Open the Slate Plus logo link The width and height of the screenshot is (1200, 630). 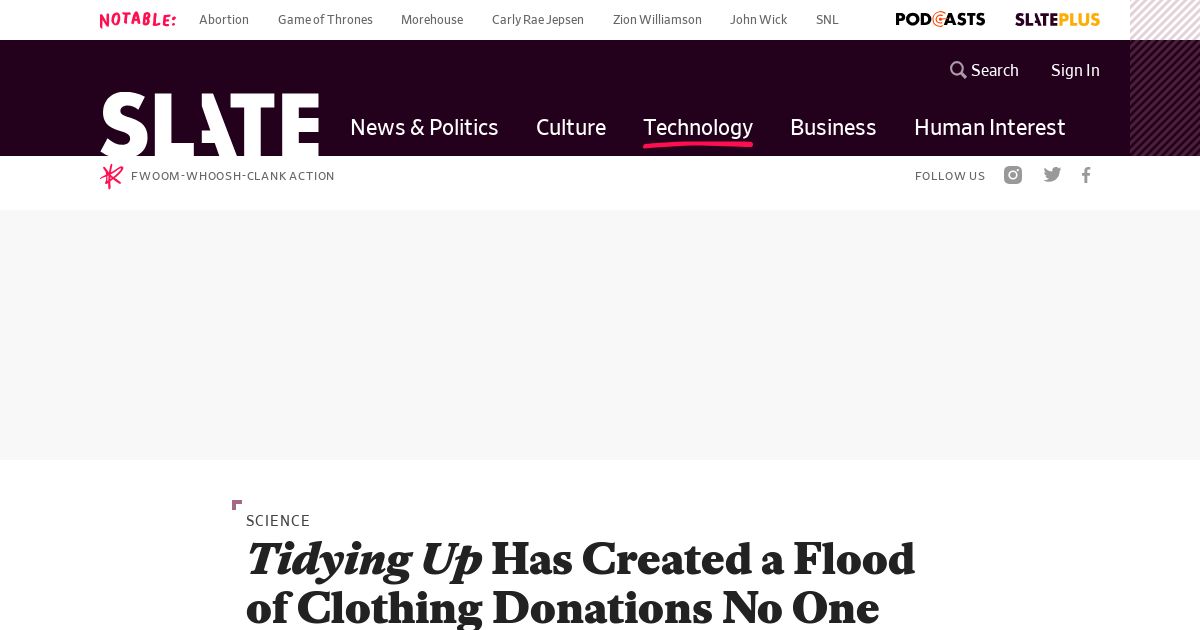click(1057, 19)
